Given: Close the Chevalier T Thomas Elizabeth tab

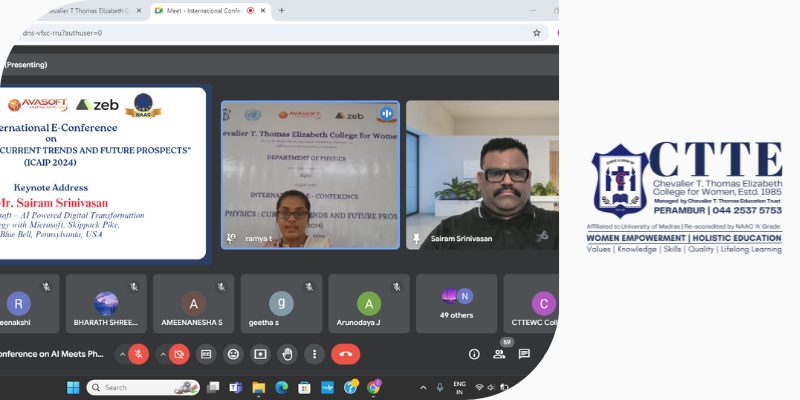Looking at the screenshot, I should [x=139, y=10].
